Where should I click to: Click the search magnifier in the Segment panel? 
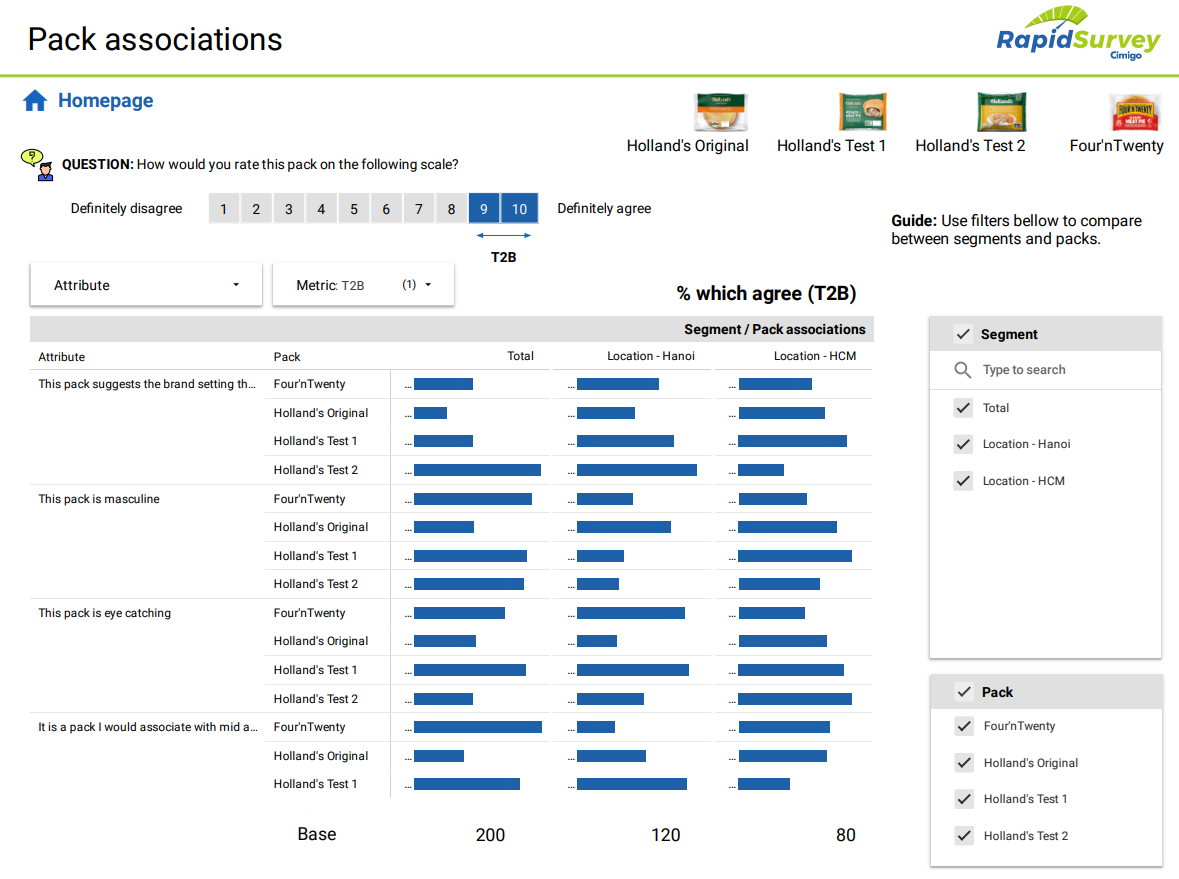tap(961, 370)
